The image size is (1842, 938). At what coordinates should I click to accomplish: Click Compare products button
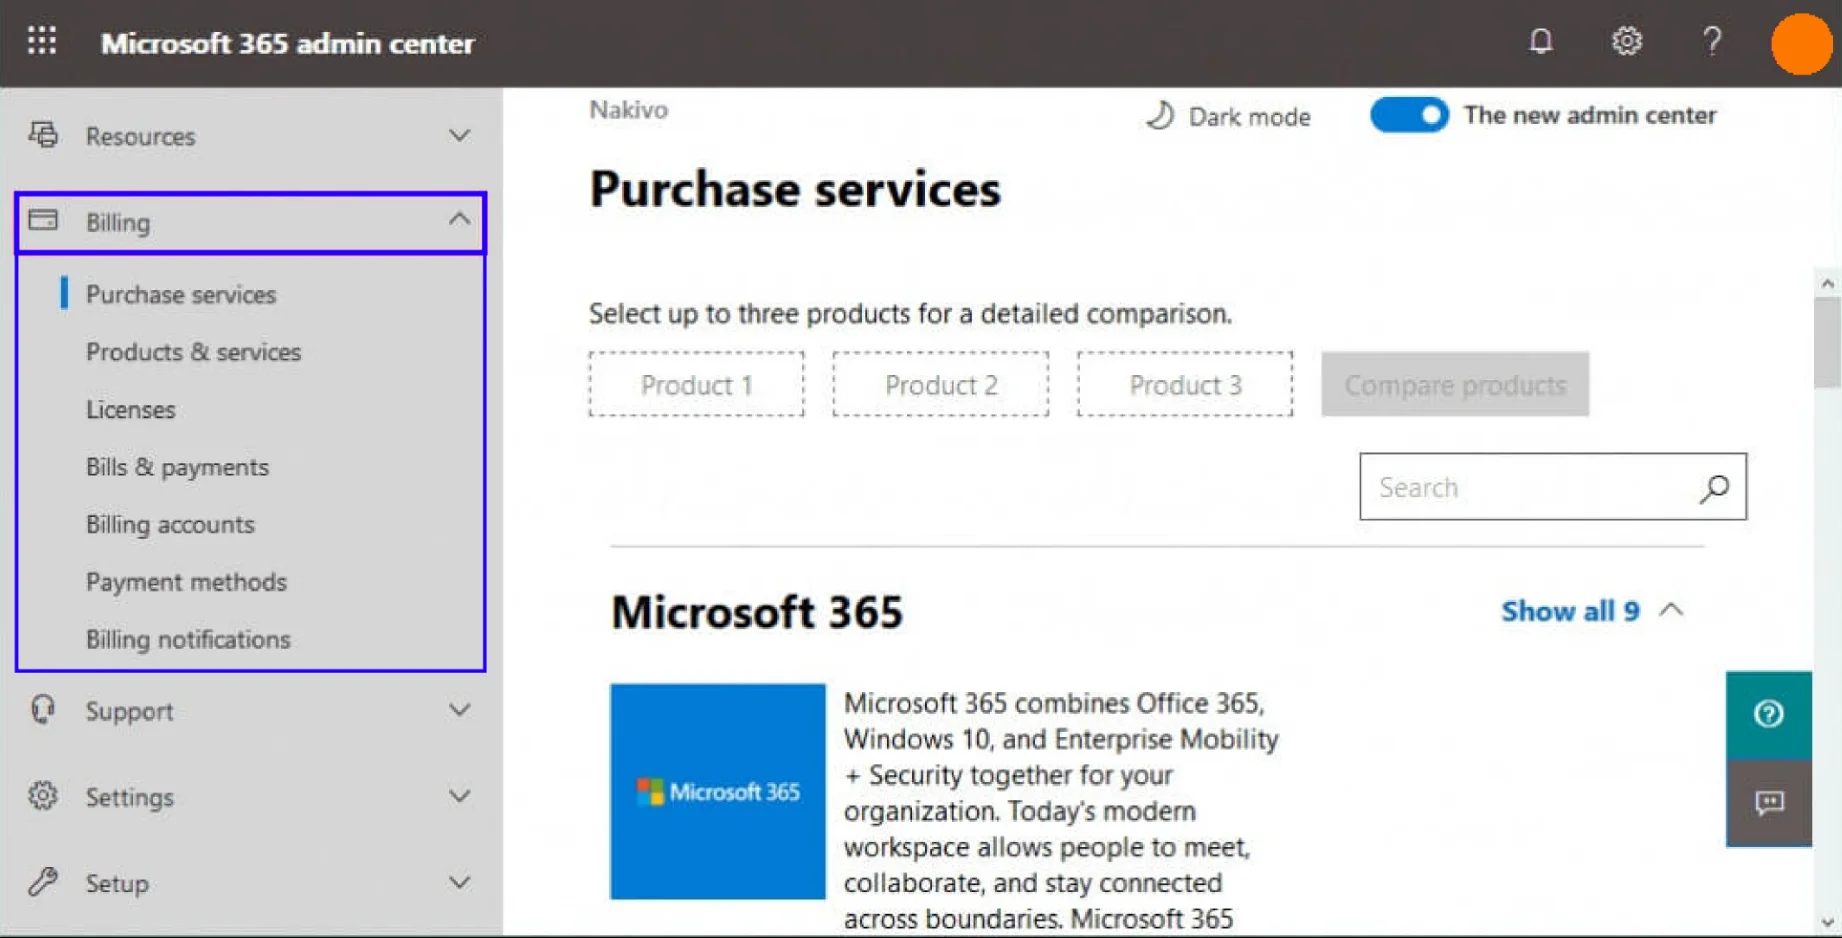point(1455,384)
